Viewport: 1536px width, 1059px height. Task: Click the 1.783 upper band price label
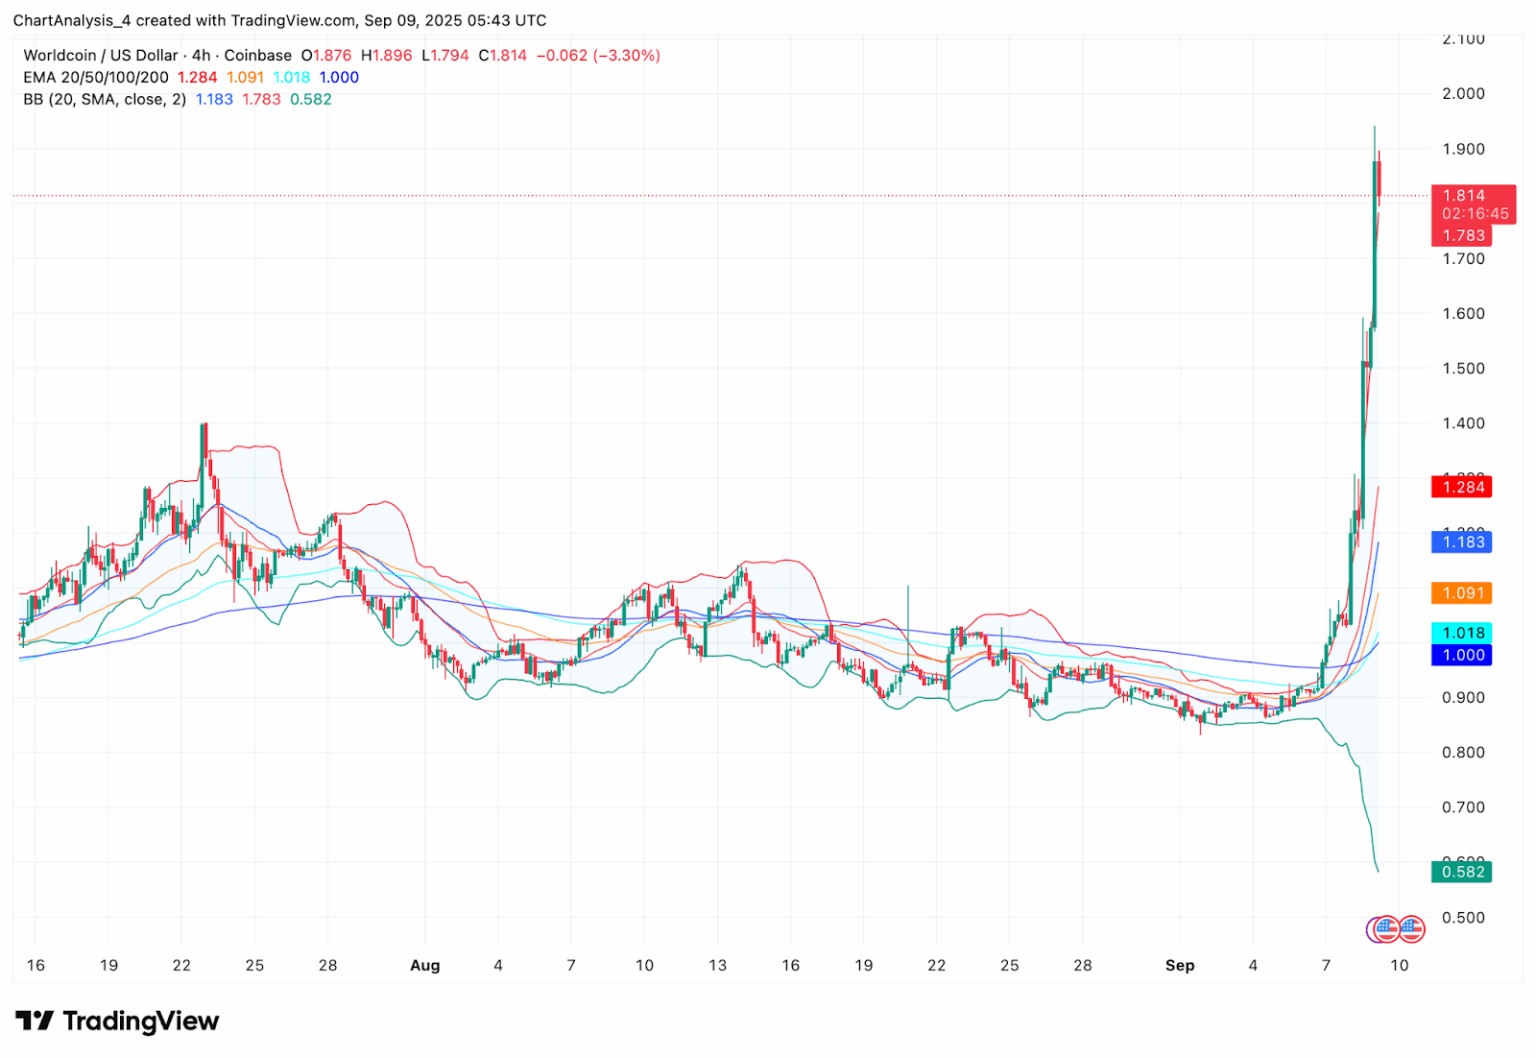1463,235
